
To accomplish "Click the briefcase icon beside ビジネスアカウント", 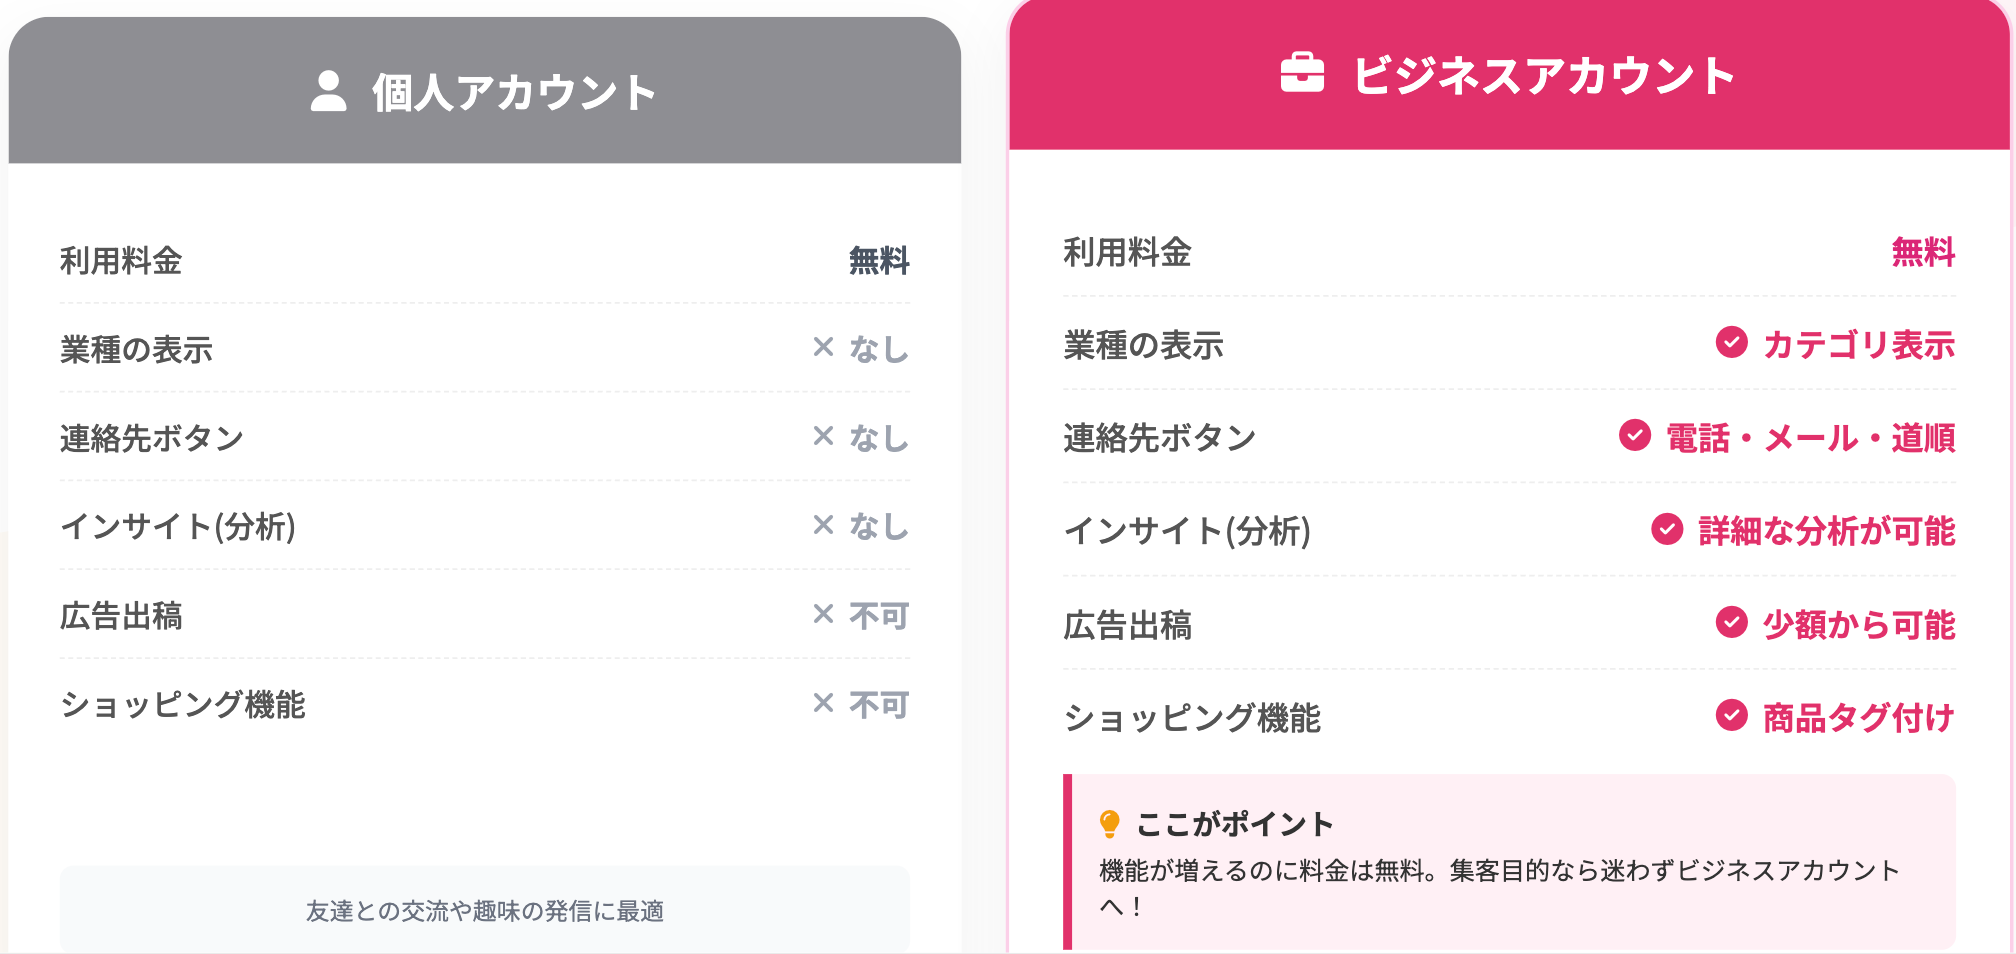I will [1302, 73].
